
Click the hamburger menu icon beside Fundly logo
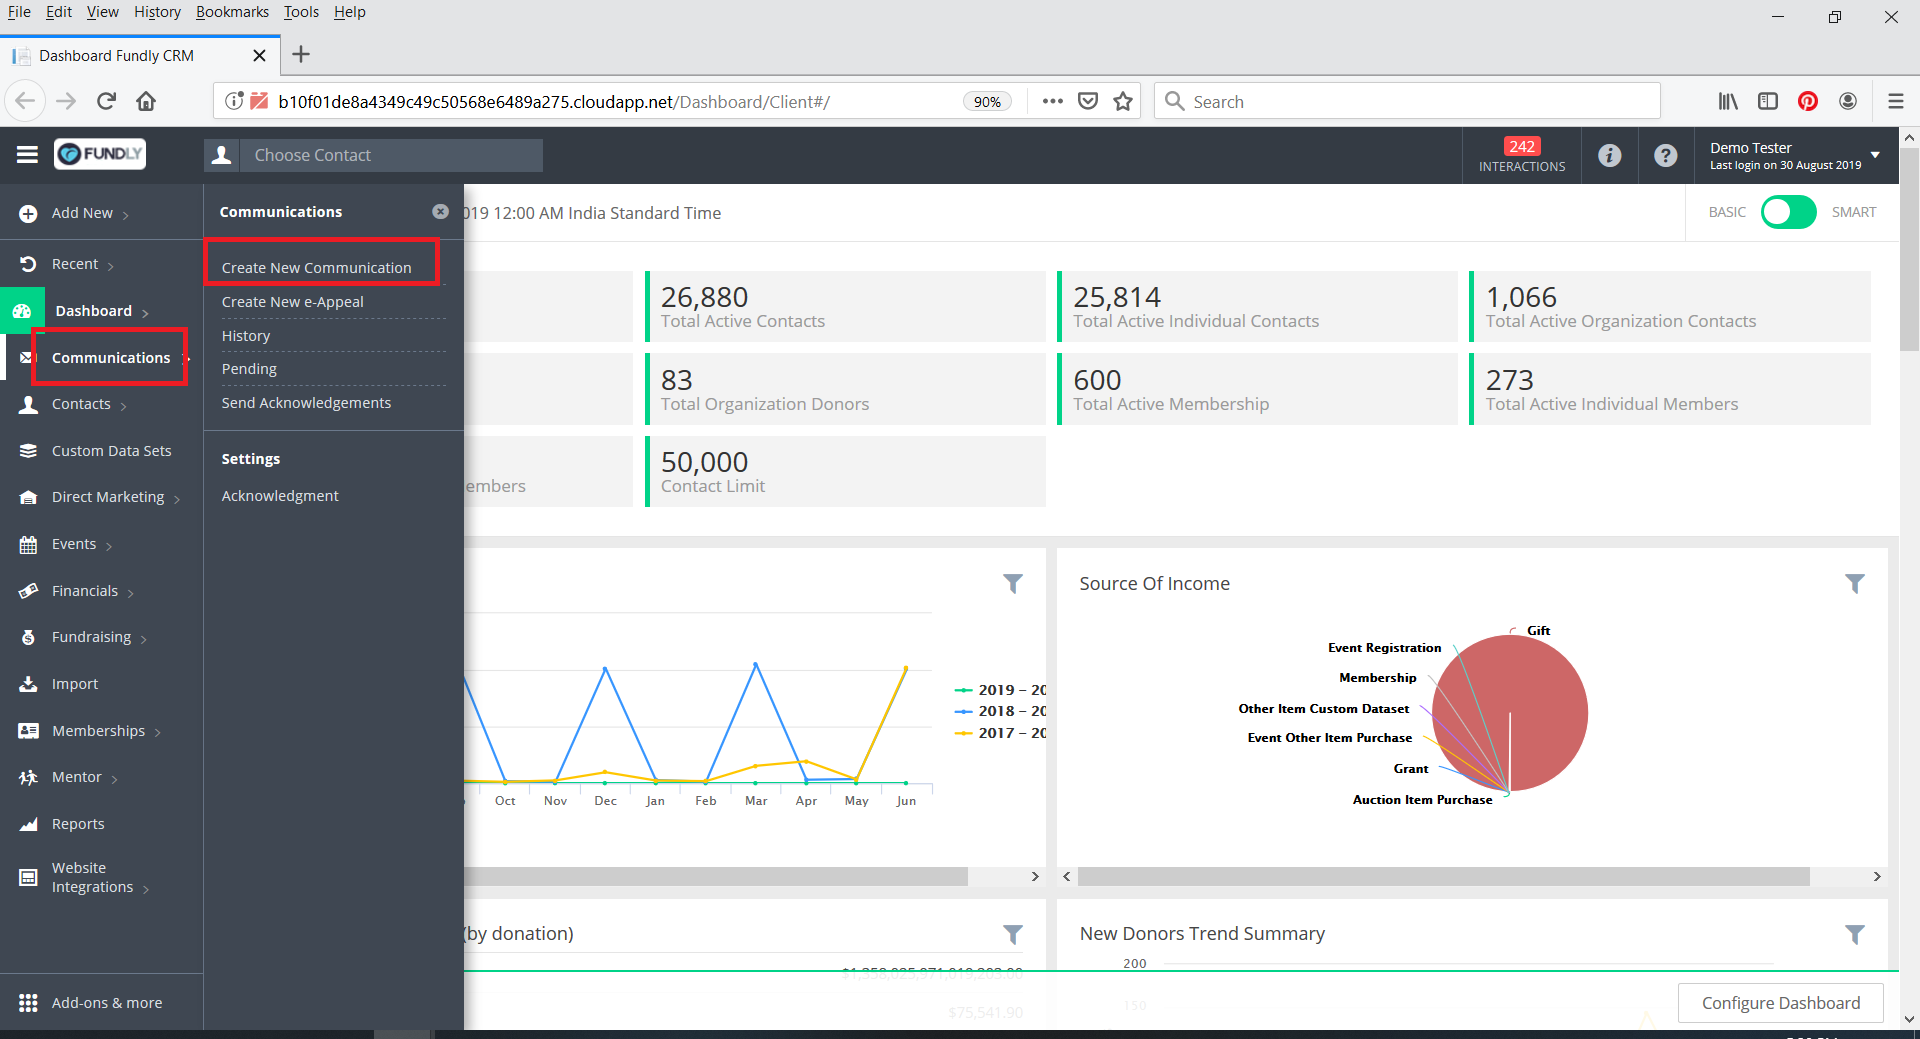[x=27, y=154]
